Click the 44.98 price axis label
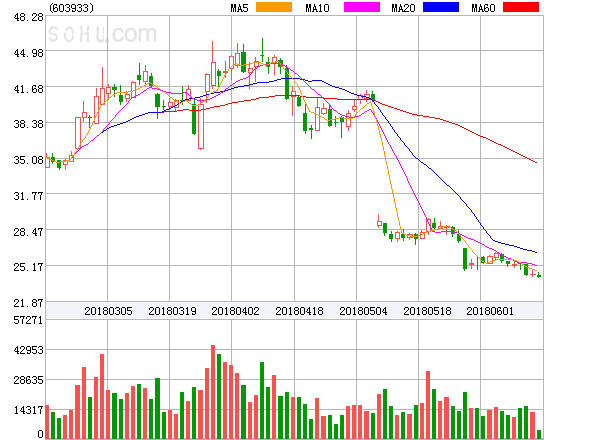The height and width of the screenshot is (440, 600). coord(28,53)
